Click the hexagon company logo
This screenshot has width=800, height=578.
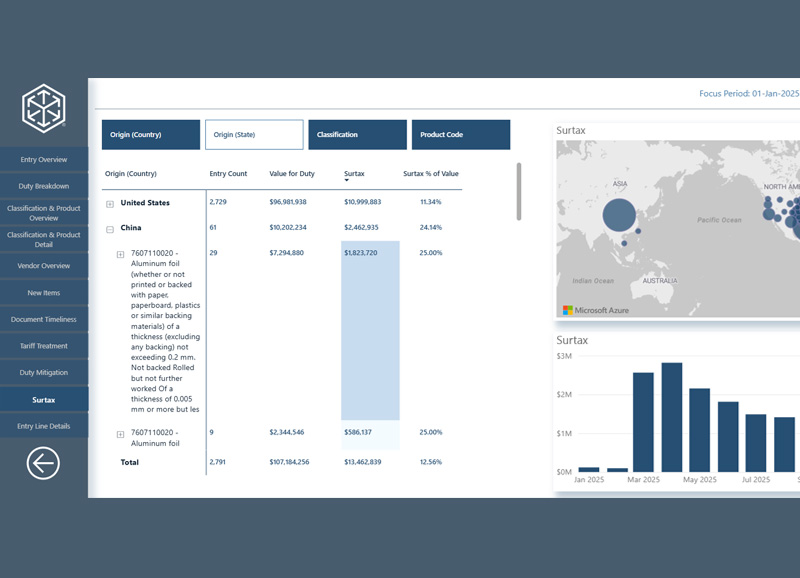click(x=44, y=108)
